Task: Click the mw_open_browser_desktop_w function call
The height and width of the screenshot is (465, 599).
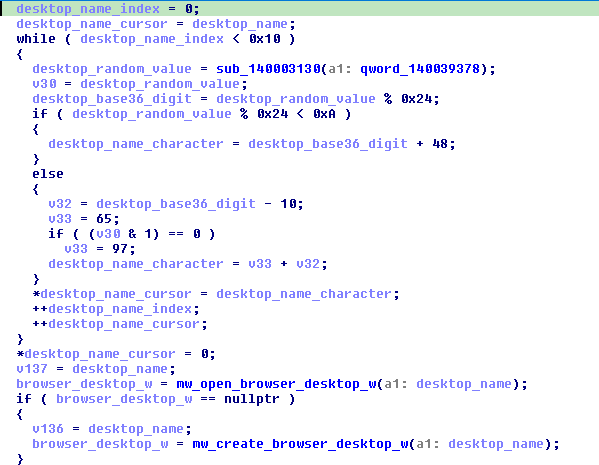Action: pyautogui.click(x=276, y=384)
